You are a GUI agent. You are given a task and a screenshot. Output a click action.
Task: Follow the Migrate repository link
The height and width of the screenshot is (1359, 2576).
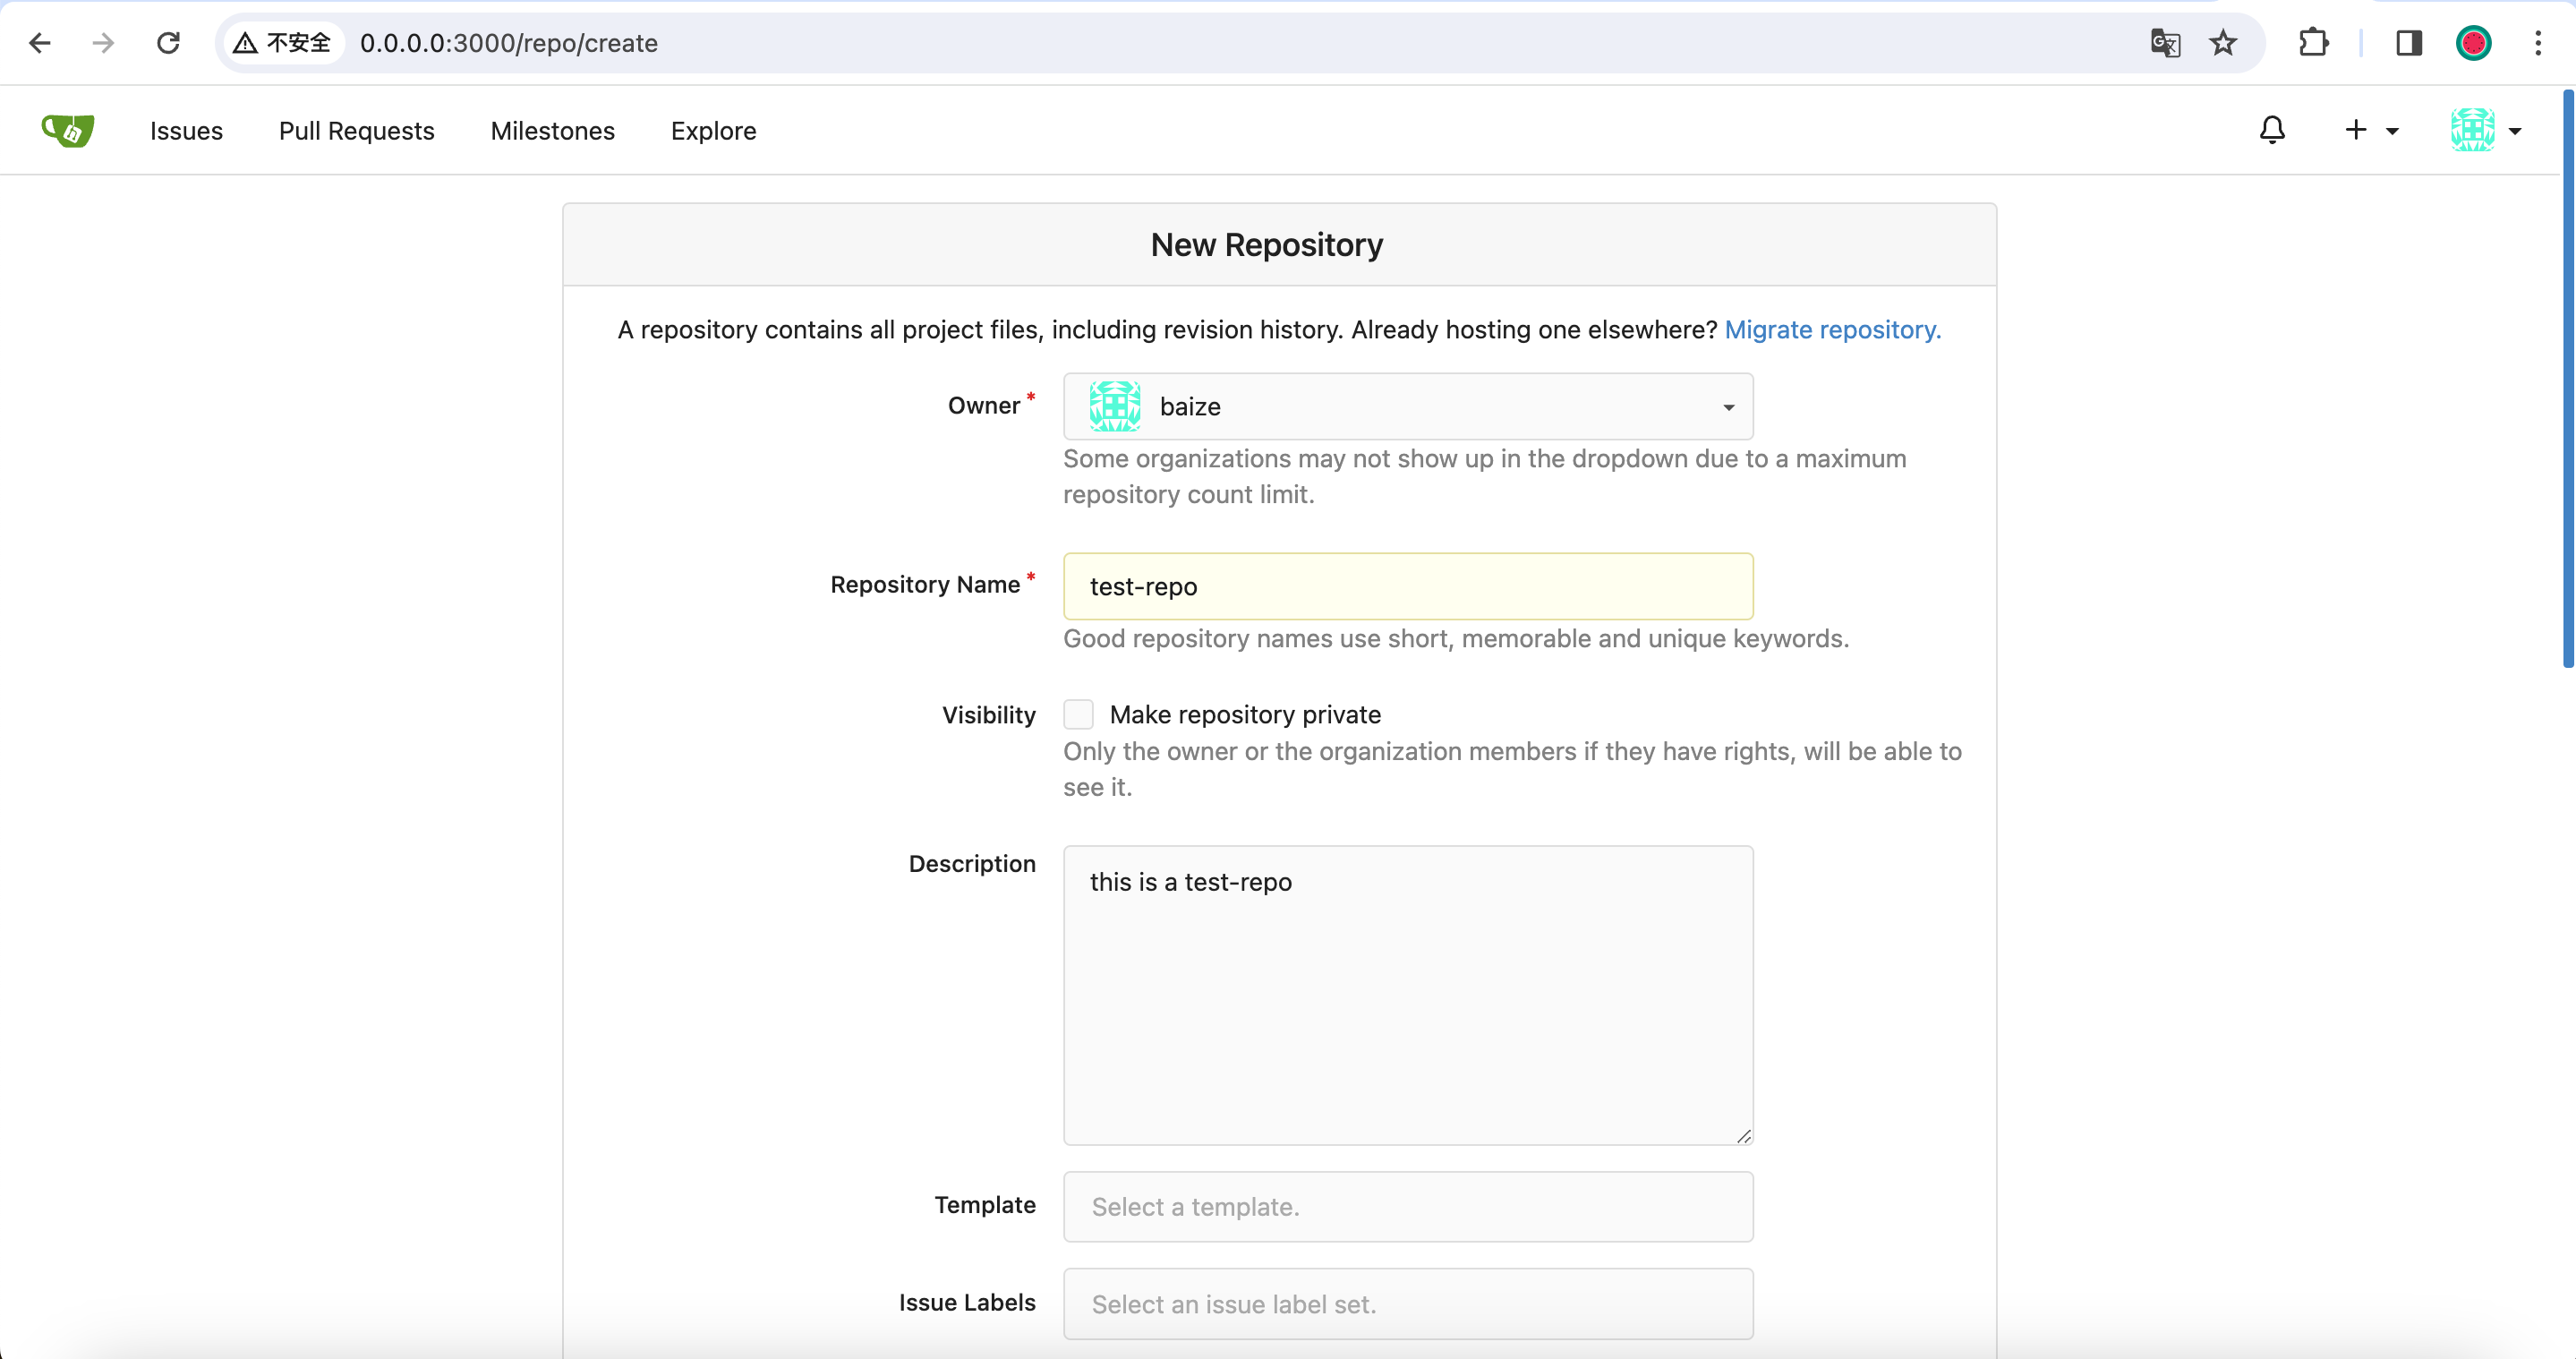tap(1832, 330)
